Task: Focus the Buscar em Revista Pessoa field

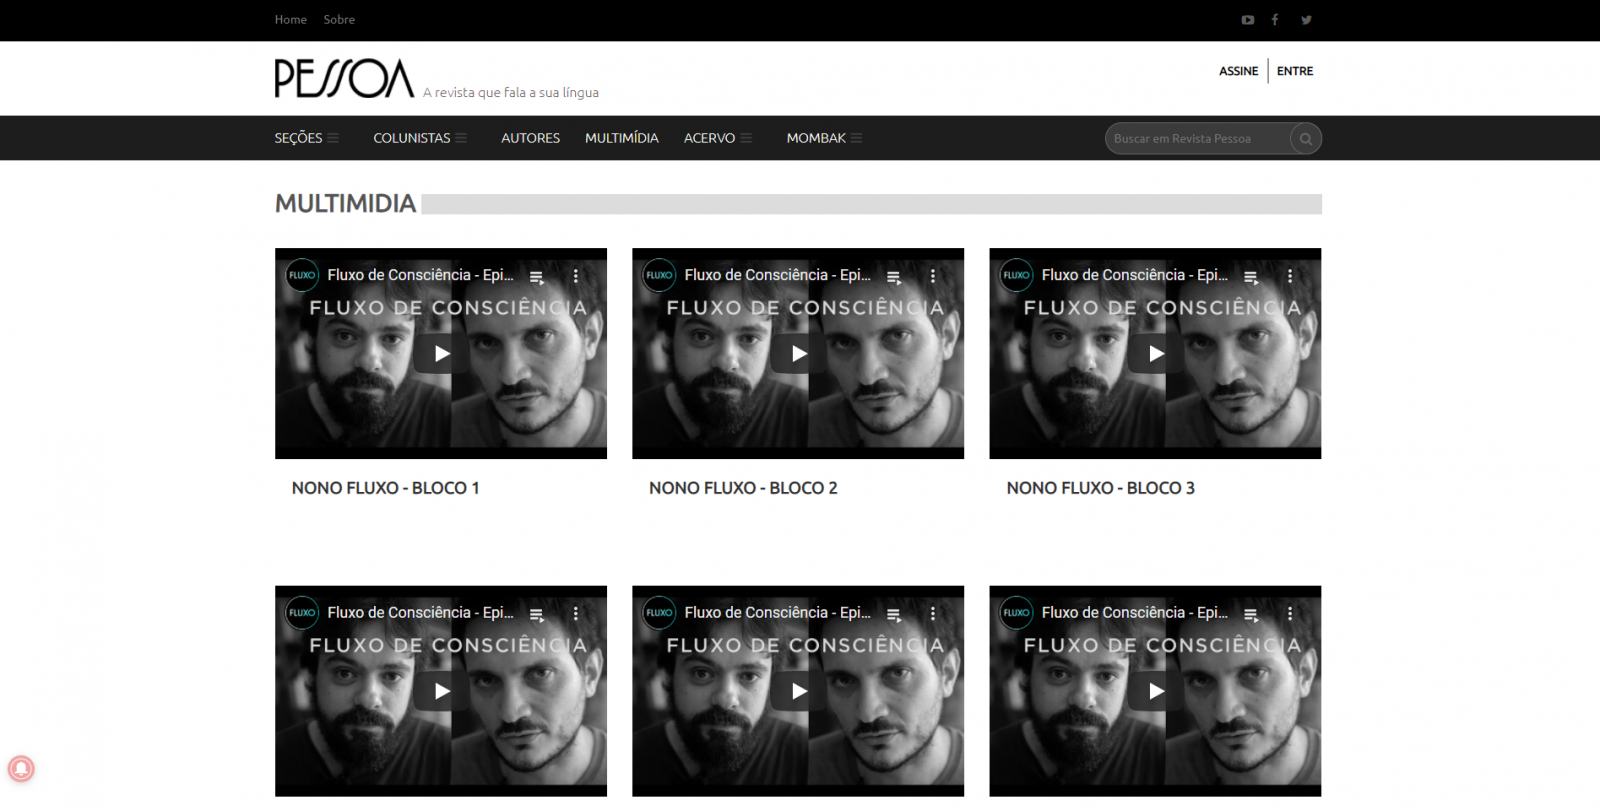Action: (x=1196, y=139)
